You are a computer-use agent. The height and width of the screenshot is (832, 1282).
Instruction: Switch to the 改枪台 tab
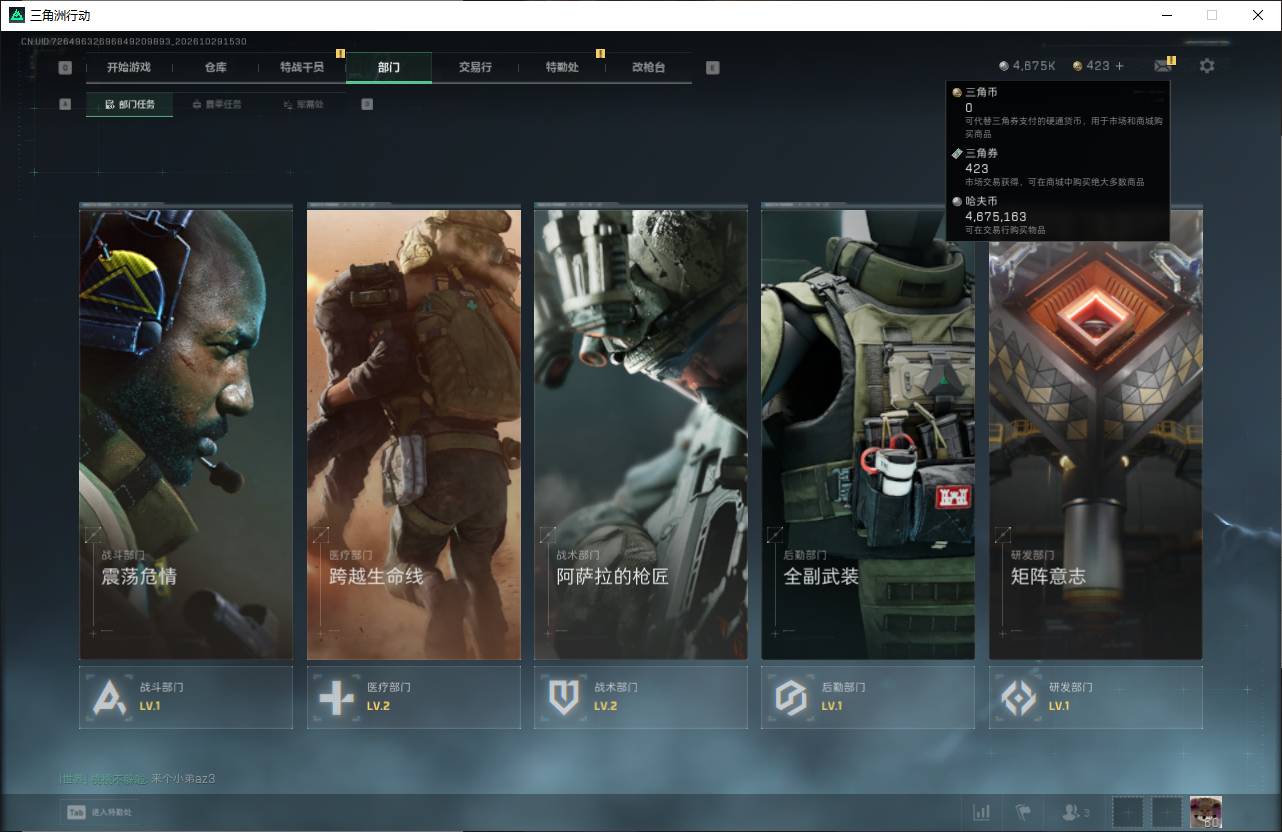click(x=648, y=67)
